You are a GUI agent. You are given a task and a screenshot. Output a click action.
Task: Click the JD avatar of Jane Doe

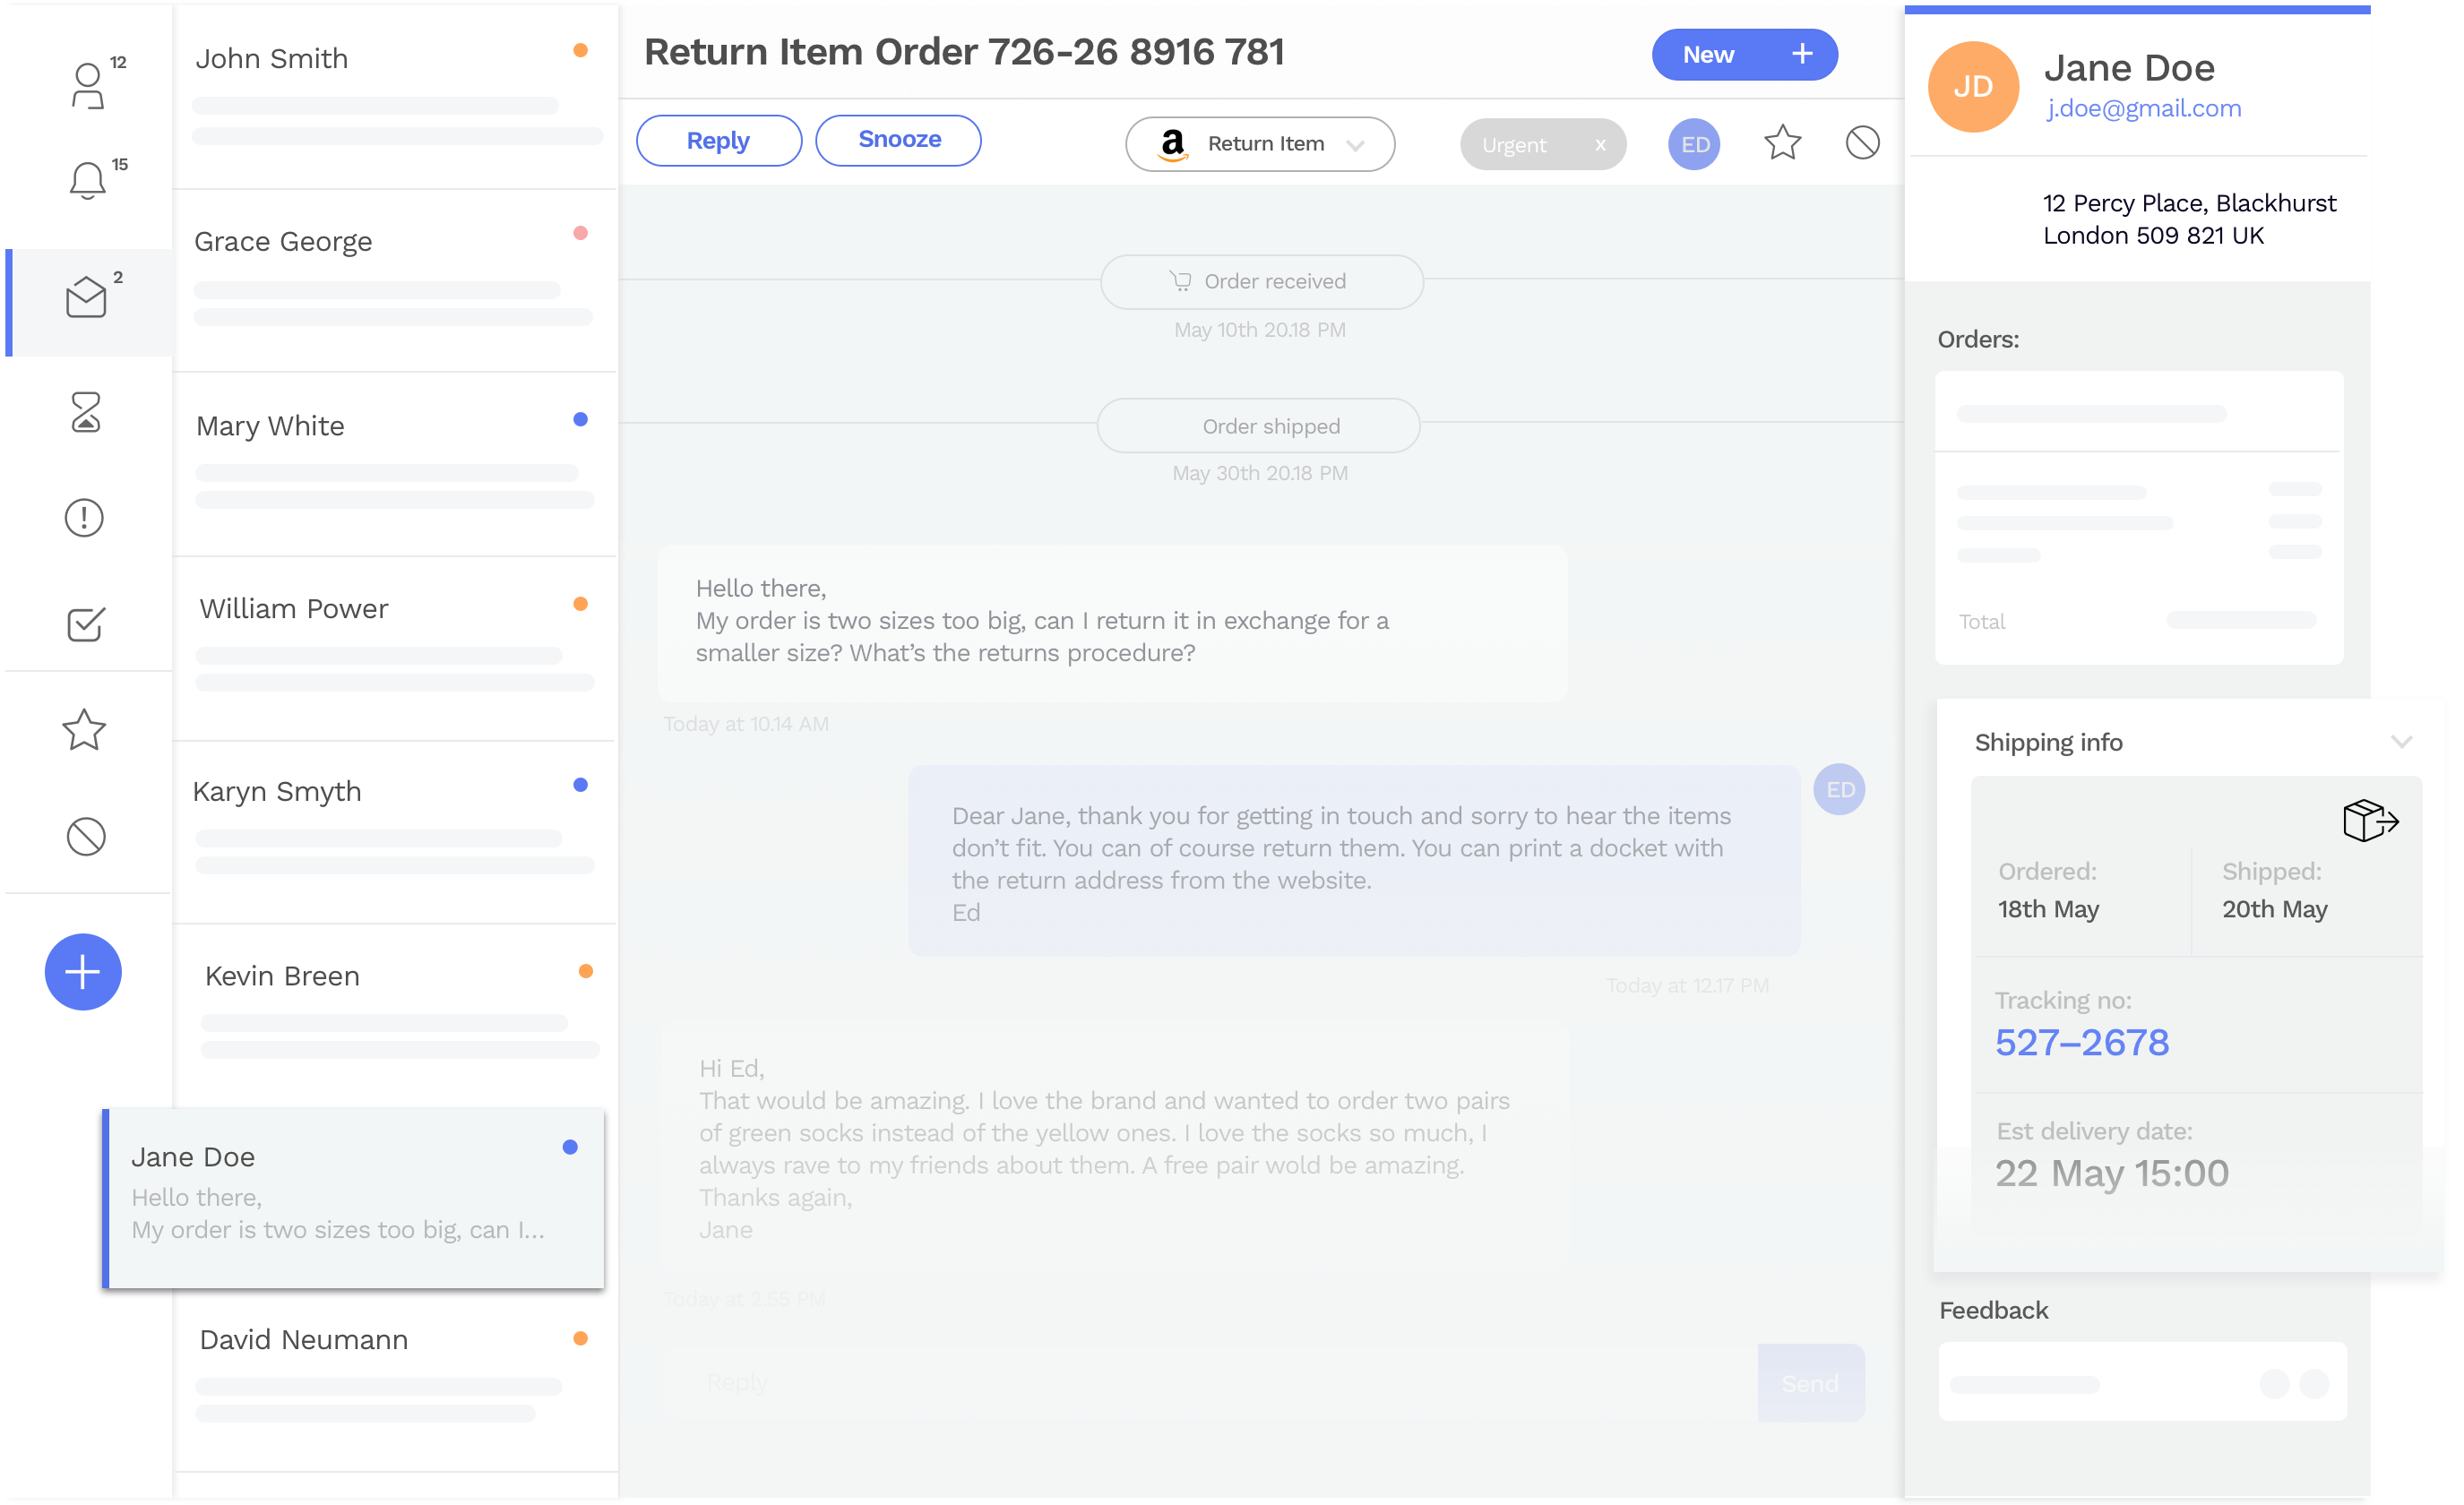tap(1975, 87)
